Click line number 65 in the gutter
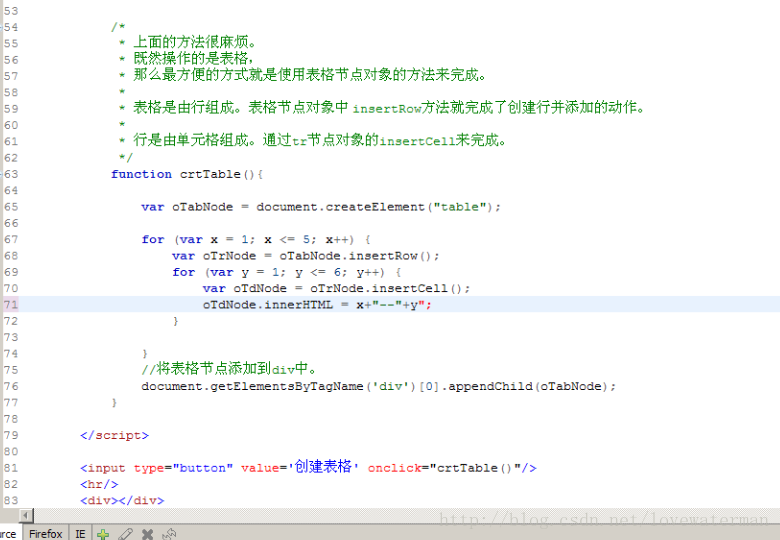780x540 pixels. coord(11,207)
